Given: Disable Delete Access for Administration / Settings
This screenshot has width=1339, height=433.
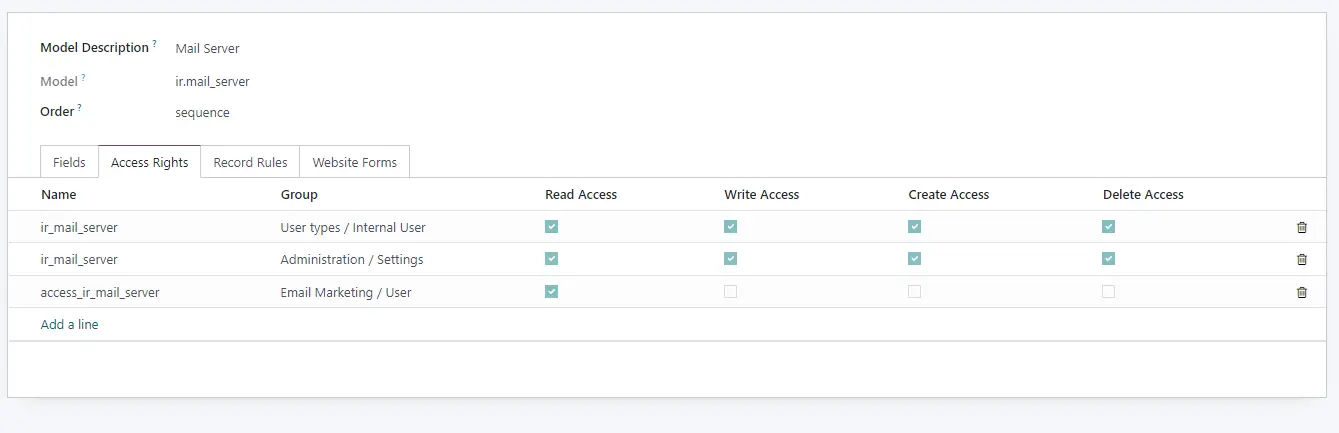Looking at the screenshot, I should 1108,259.
